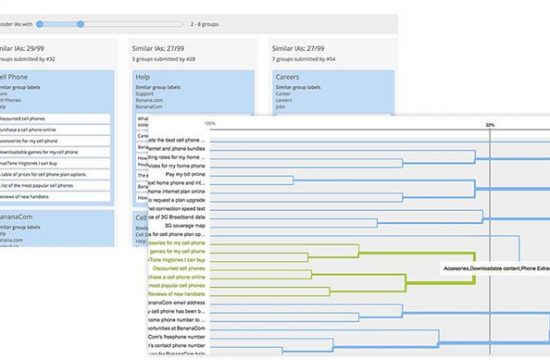Select the 'Discounted cell phones' card in Cell Phone group

55,119
